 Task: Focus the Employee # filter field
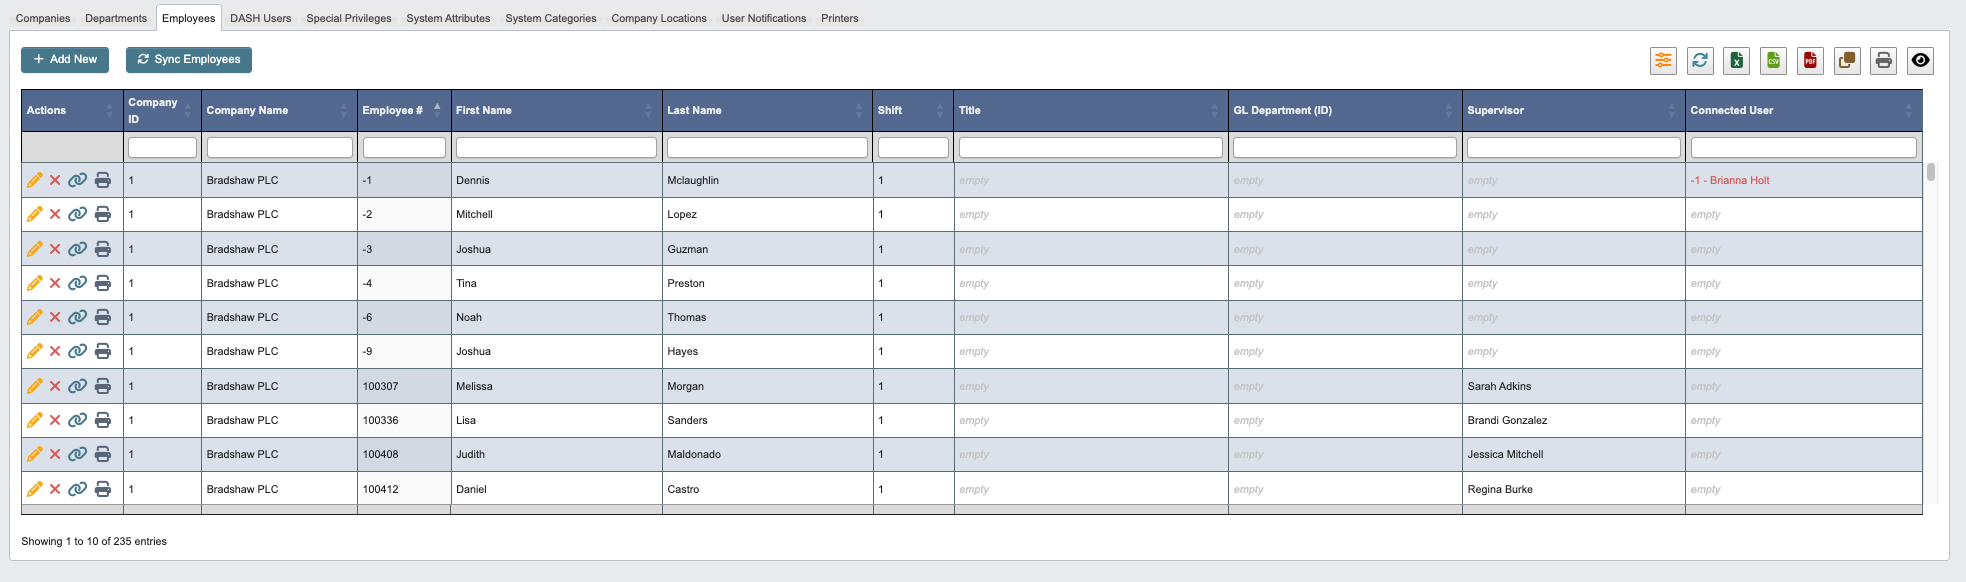(404, 147)
